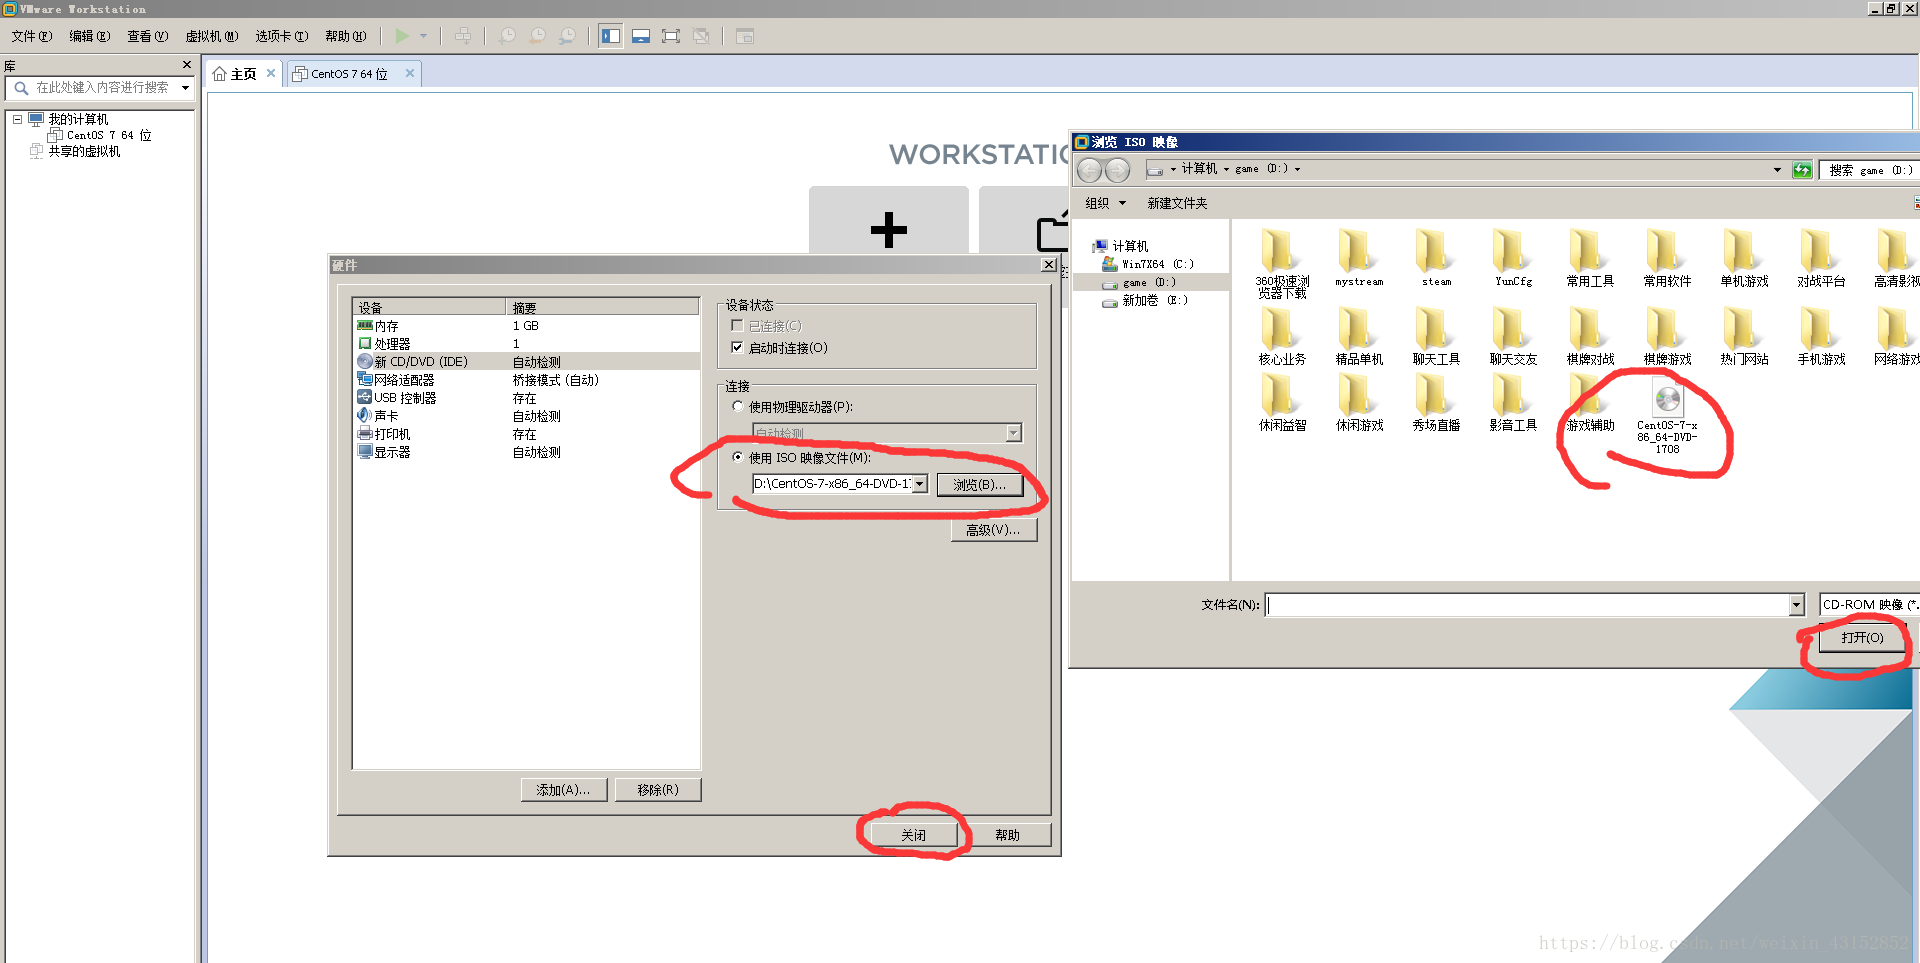
Task: Open the library search filter dropdown arrow
Action: [185, 88]
